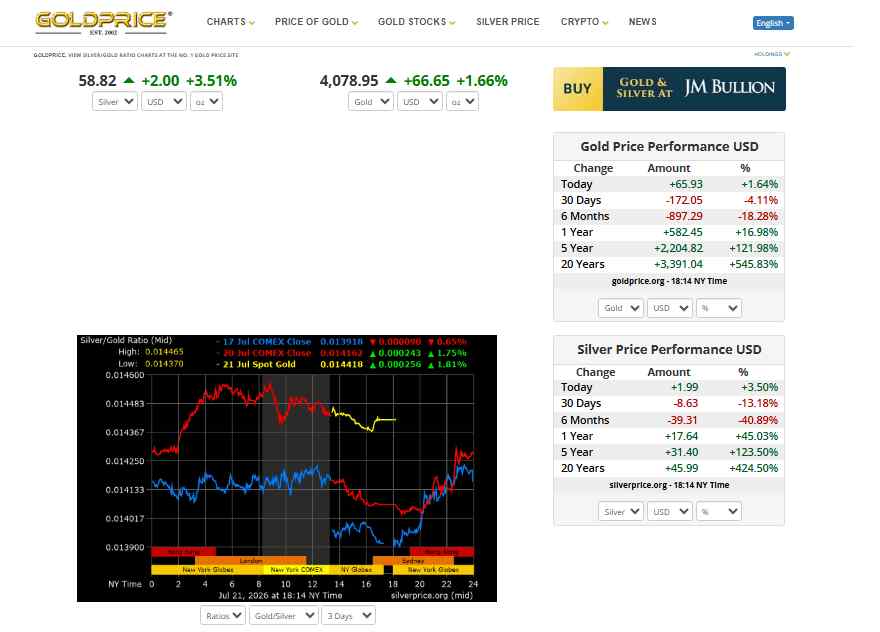
Task: Click the 21 Jul Spot Gold legend entry
Action: (x=259, y=364)
